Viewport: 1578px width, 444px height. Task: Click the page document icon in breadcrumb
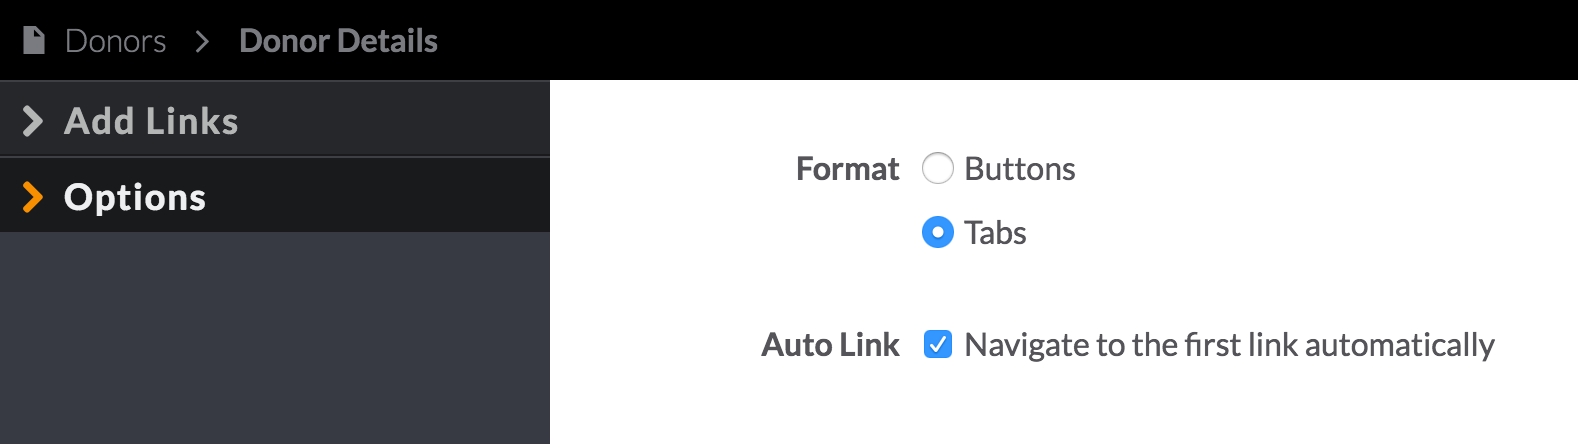[x=34, y=40]
